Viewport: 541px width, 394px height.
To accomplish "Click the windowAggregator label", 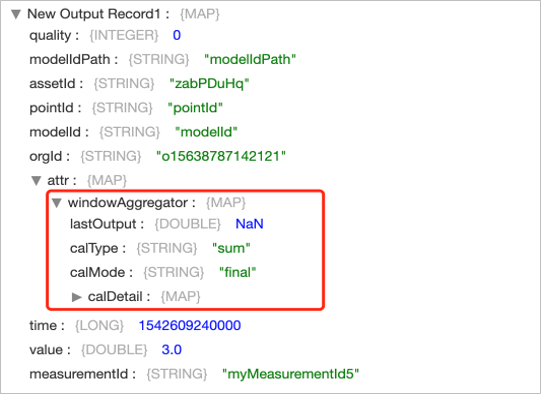I will coord(128,203).
